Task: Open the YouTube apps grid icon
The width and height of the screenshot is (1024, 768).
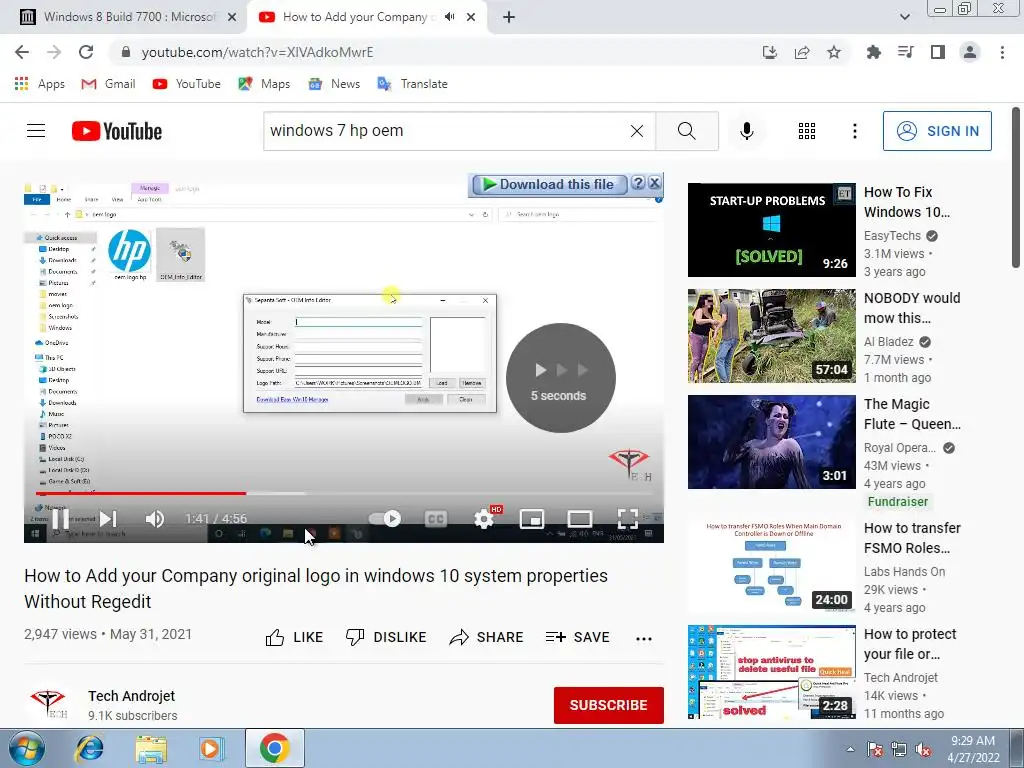Action: coord(807,131)
